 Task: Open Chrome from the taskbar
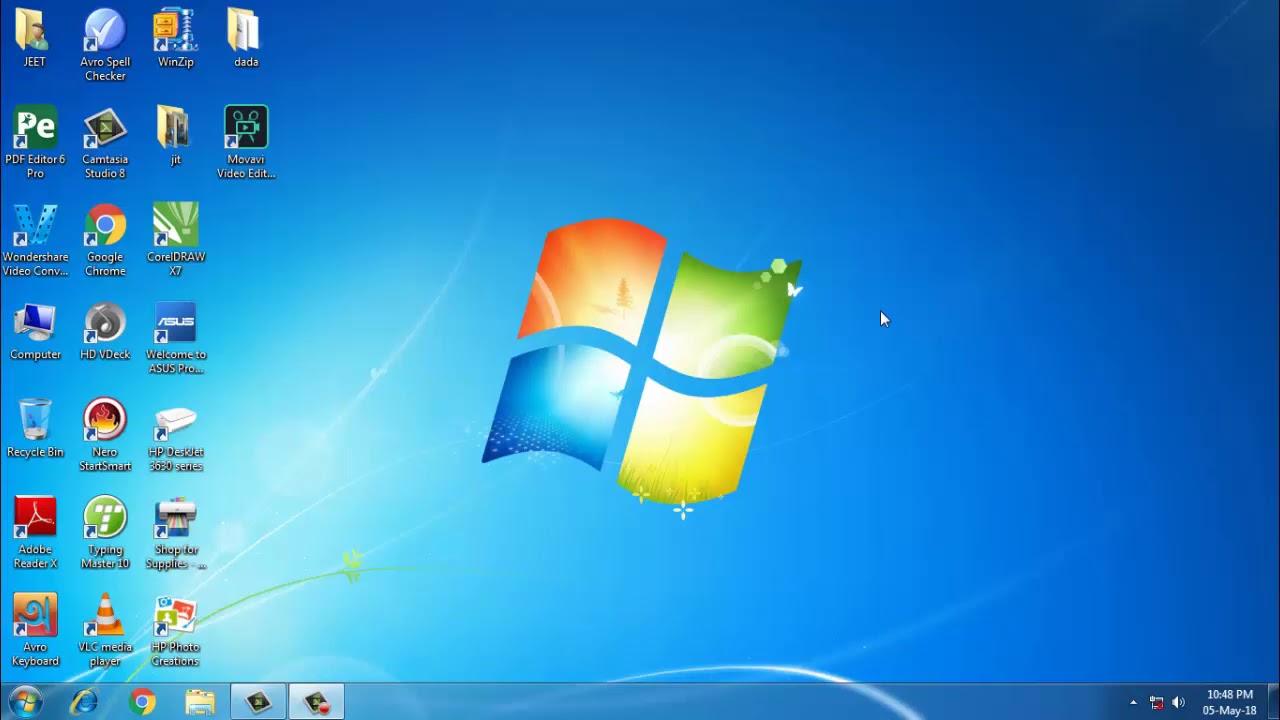(x=143, y=702)
